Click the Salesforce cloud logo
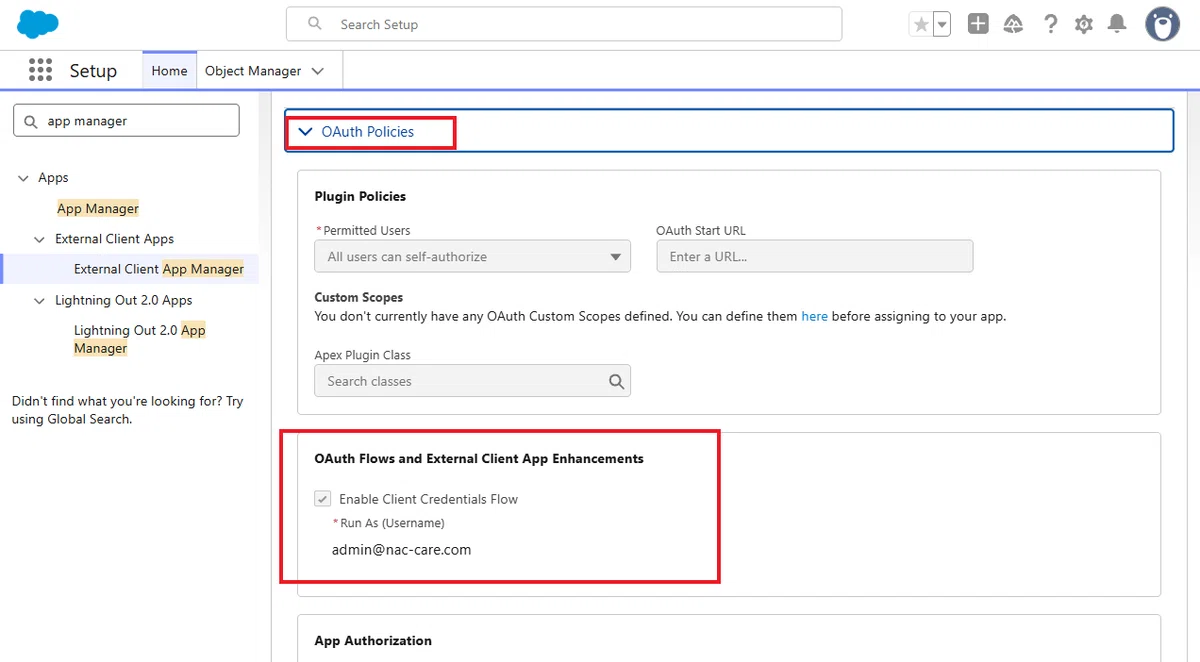 pyautogui.click(x=38, y=24)
